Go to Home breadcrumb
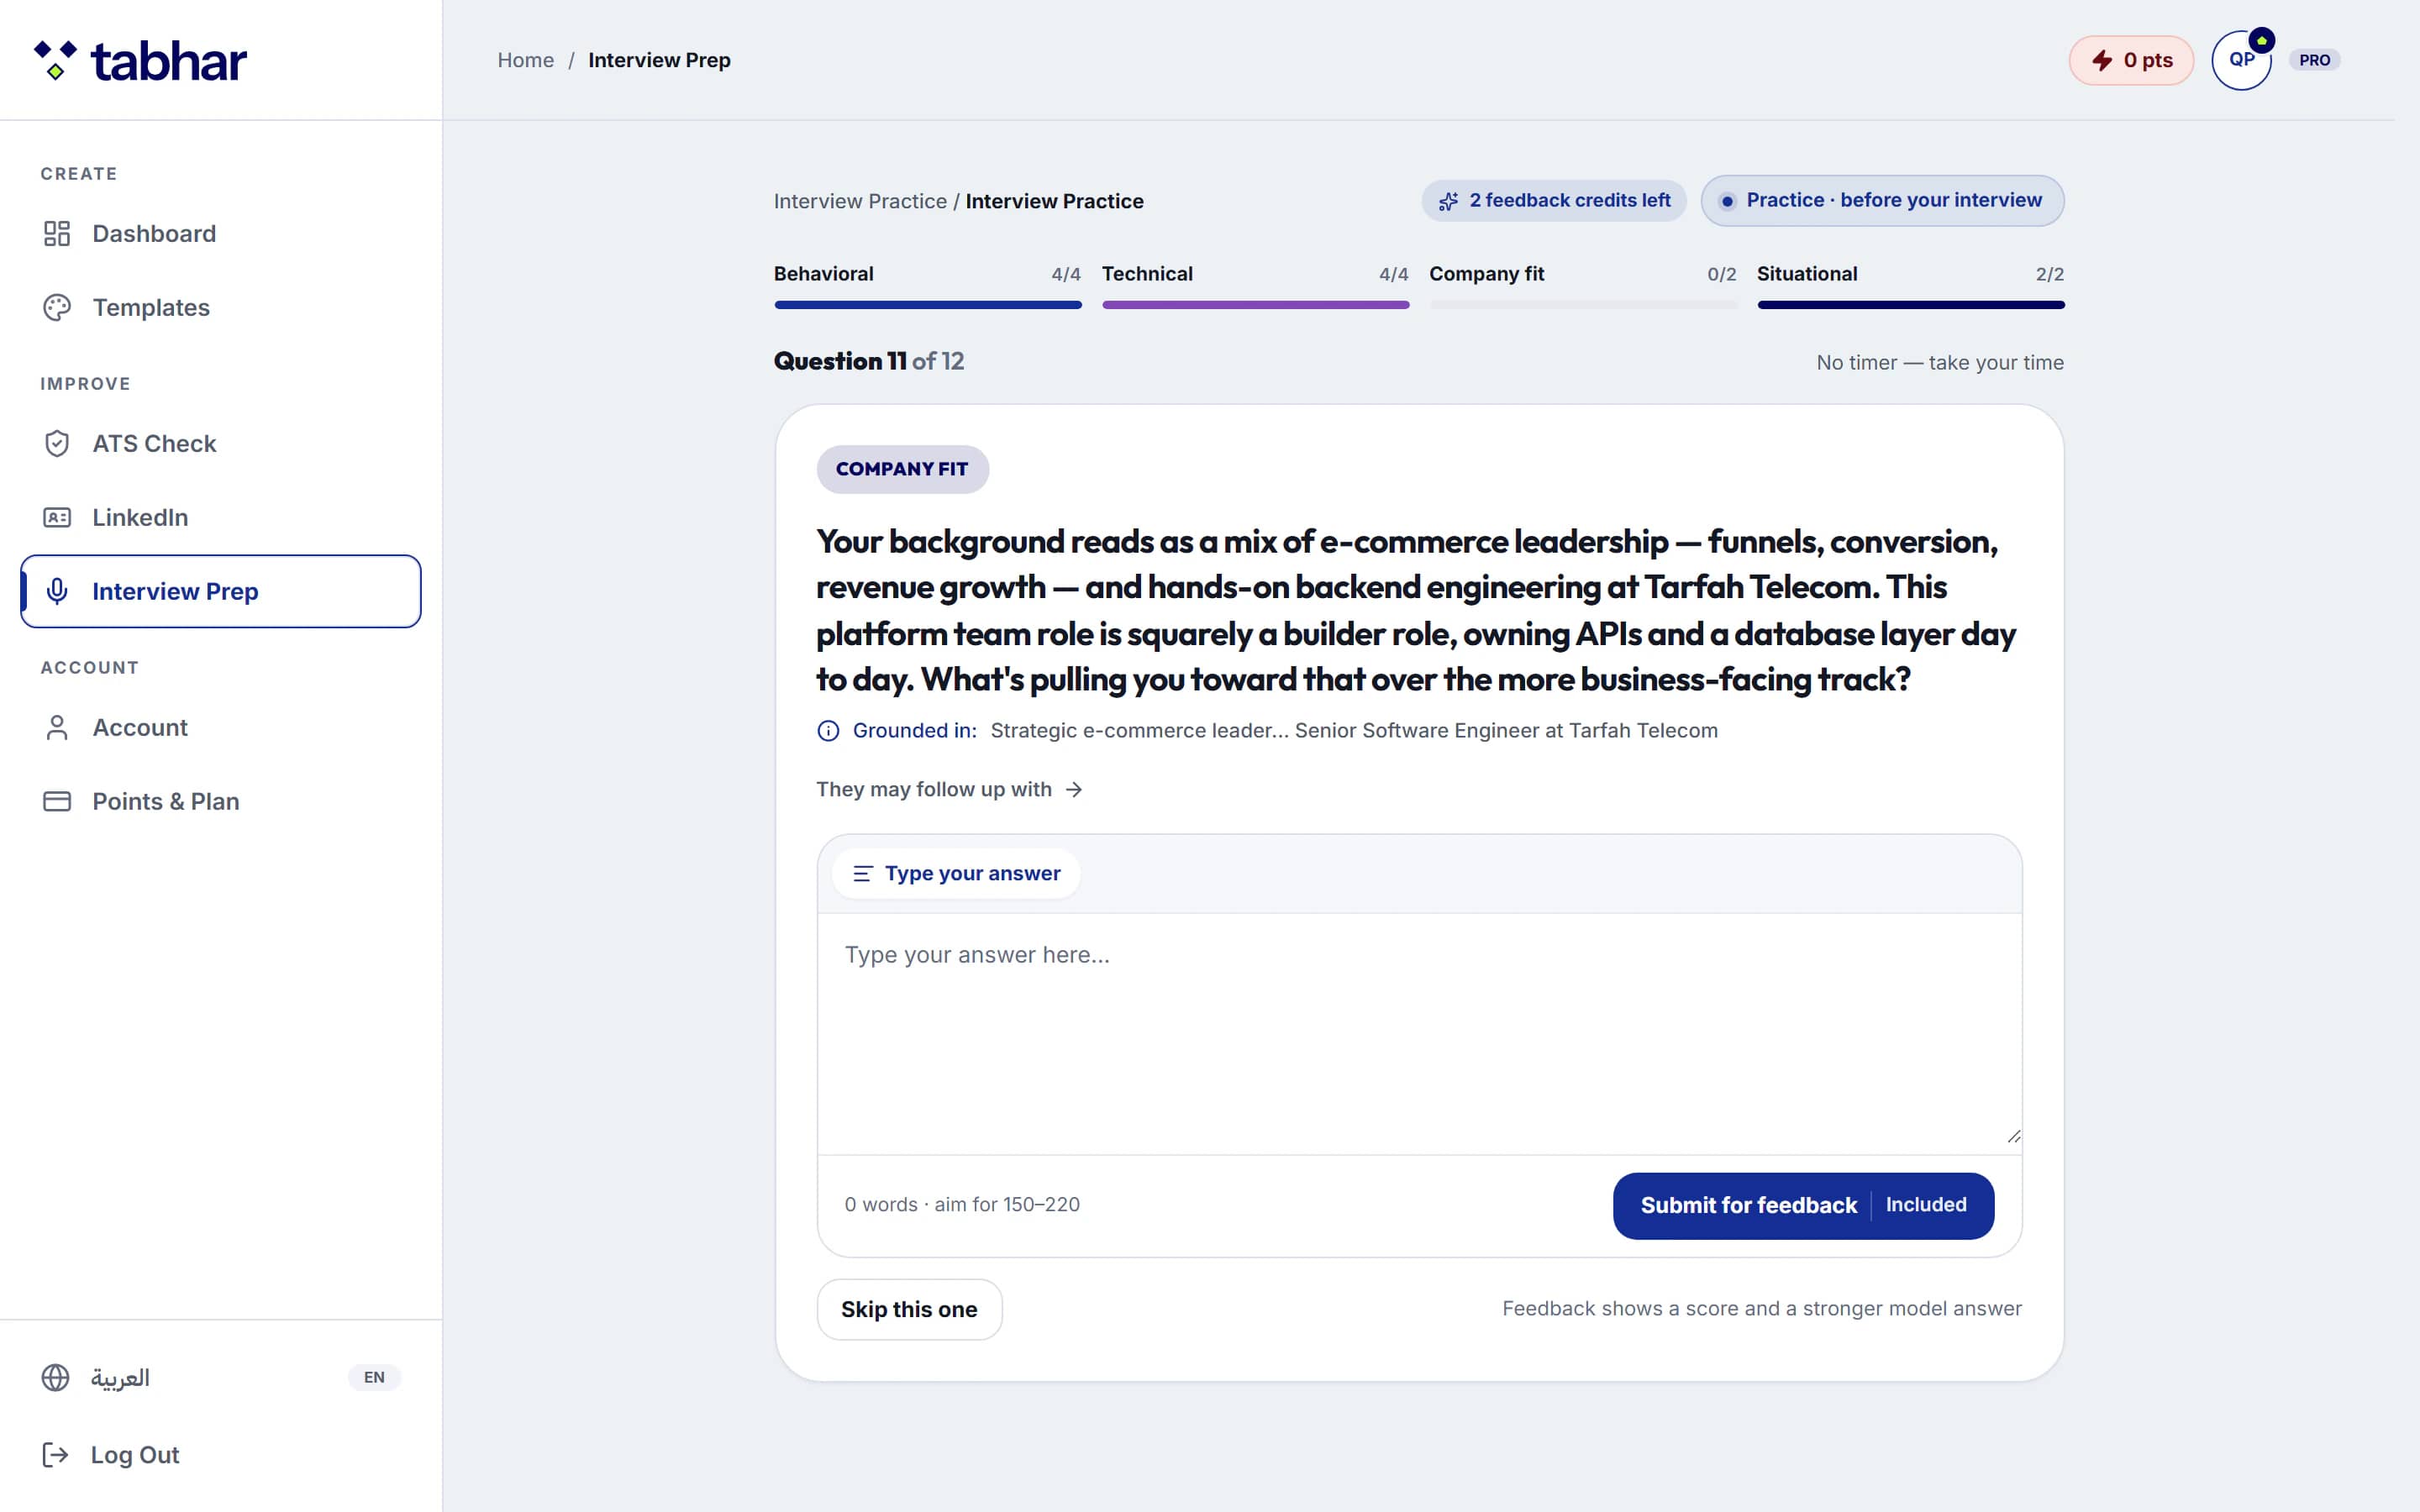This screenshot has height=1512, width=2420. pyautogui.click(x=526, y=60)
